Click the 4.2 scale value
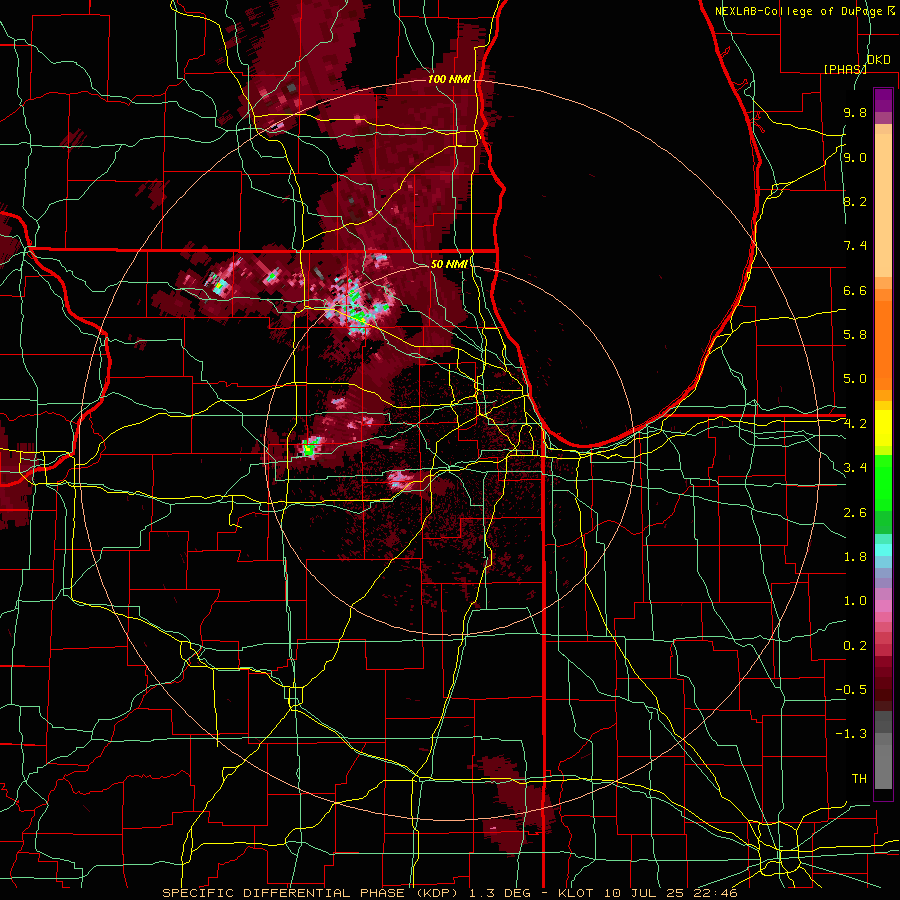This screenshot has width=900, height=900. (855, 424)
